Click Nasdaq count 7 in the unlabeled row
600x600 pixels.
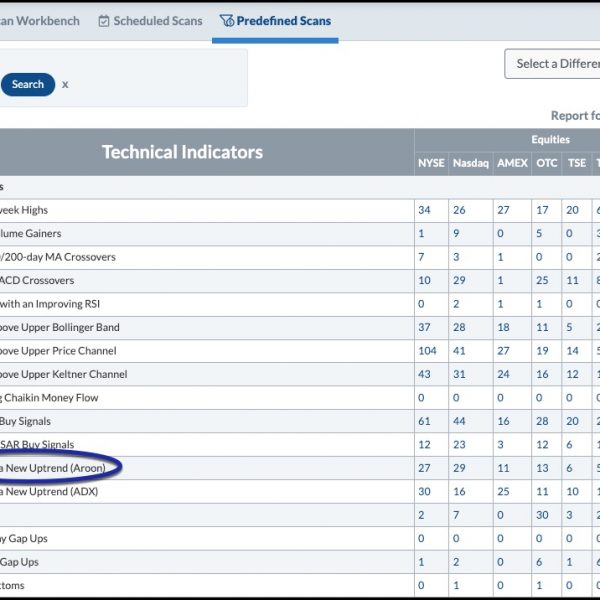click(x=456, y=515)
